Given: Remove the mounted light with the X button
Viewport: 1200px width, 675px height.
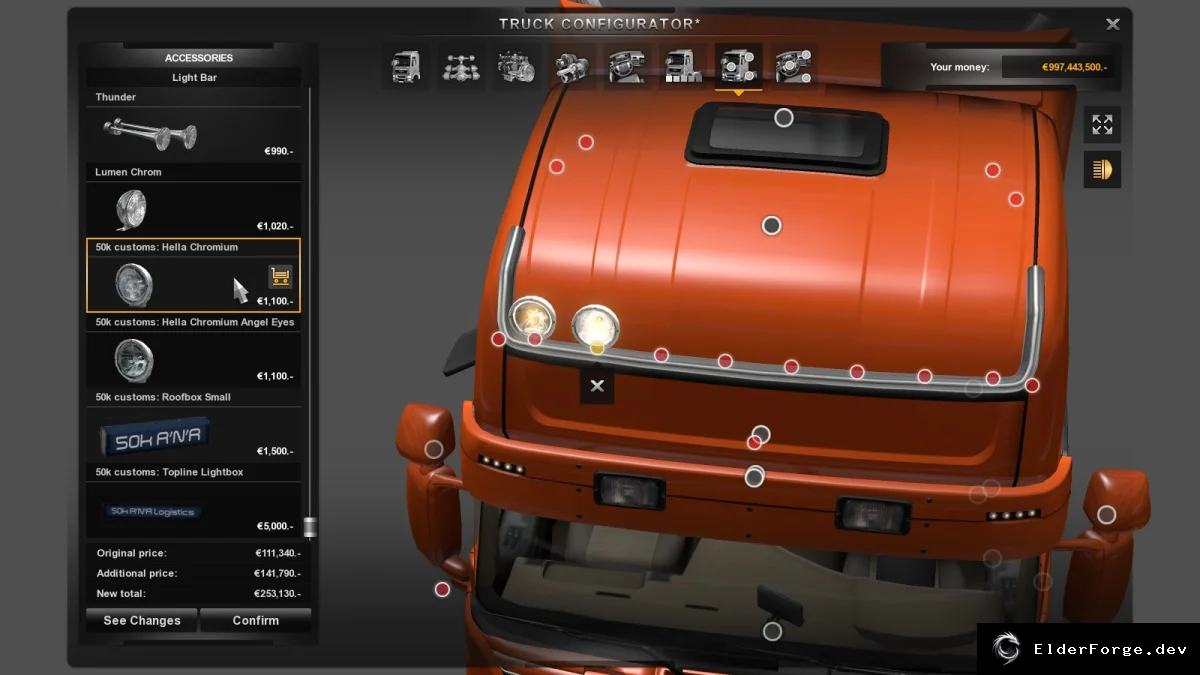Looking at the screenshot, I should (x=597, y=386).
